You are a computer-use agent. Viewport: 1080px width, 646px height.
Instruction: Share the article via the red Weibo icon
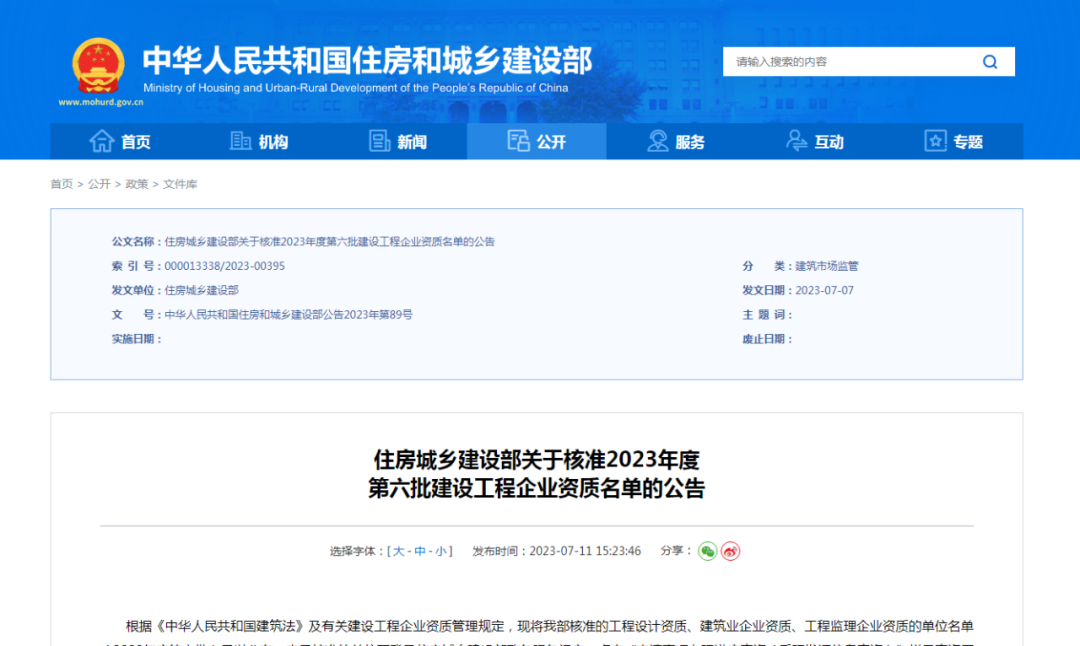click(729, 551)
